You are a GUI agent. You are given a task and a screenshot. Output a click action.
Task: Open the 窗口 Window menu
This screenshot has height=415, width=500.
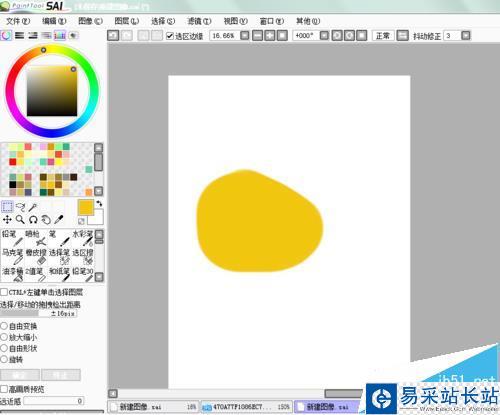pos(272,21)
